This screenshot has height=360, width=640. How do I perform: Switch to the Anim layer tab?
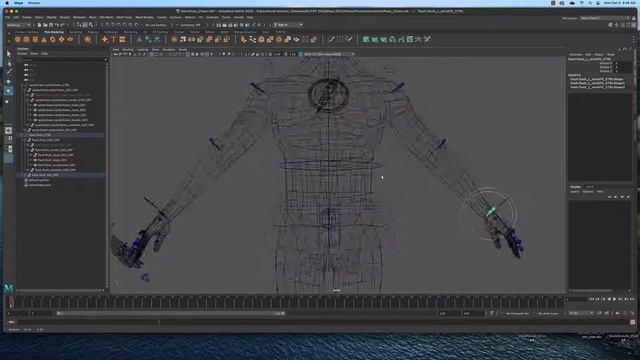[589, 187]
